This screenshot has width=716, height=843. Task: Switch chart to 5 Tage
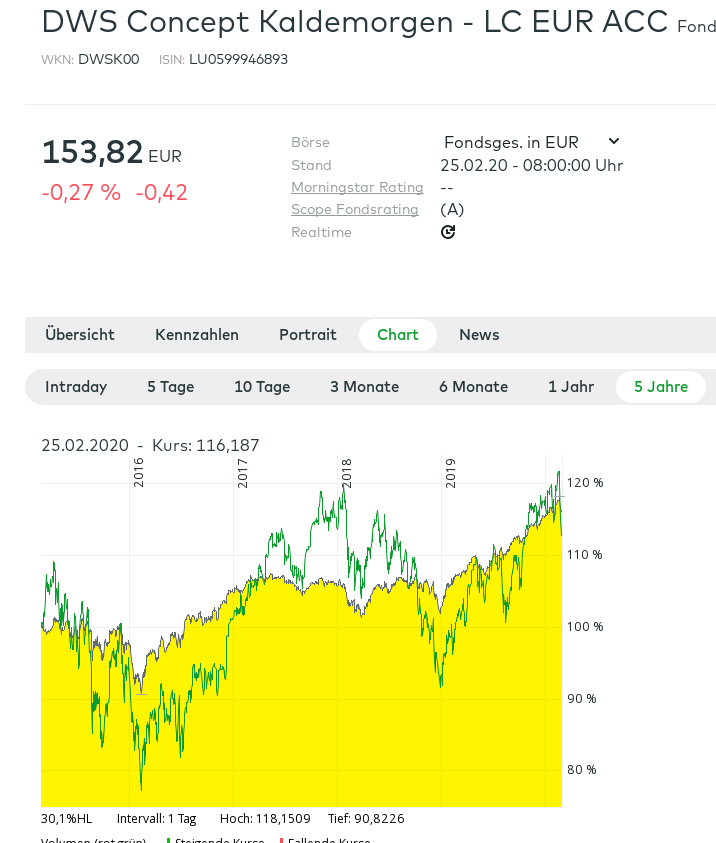(171, 387)
